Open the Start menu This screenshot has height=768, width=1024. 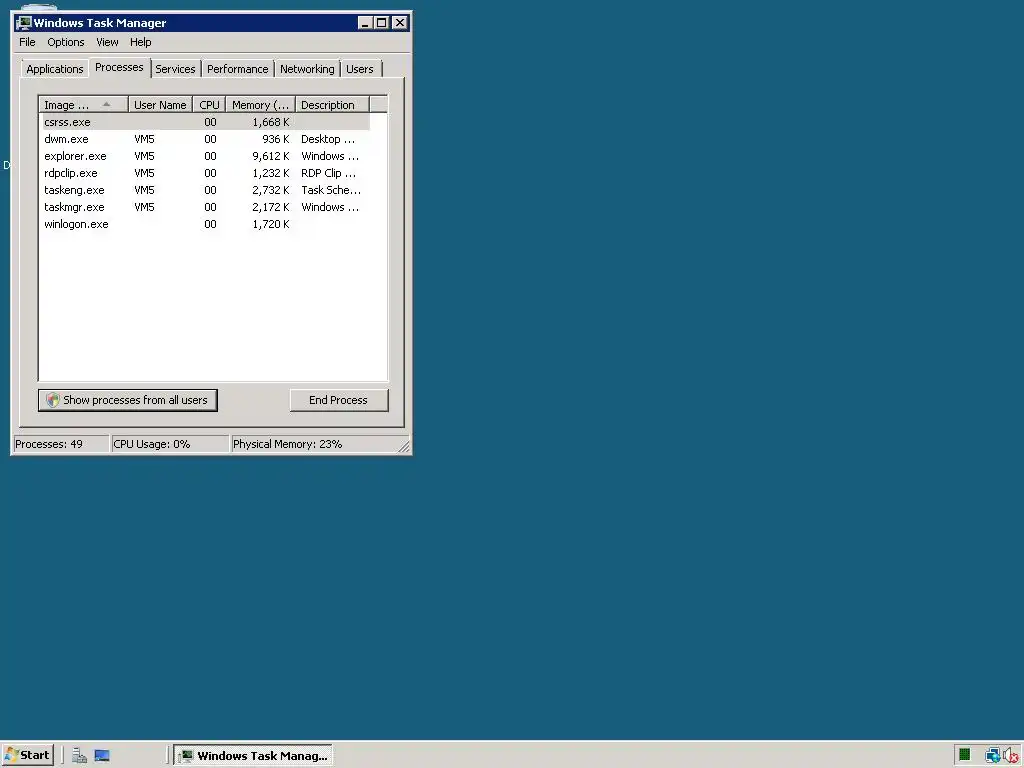[x=26, y=755]
